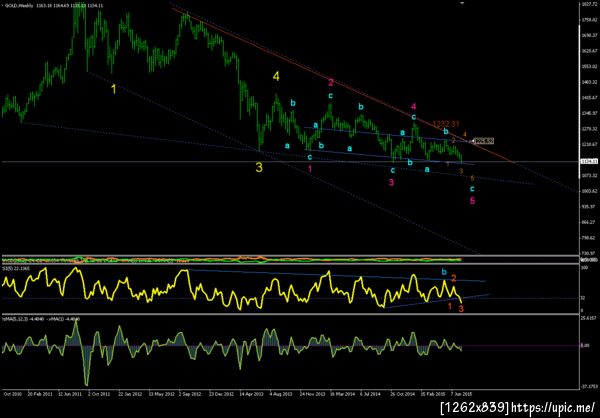The width and height of the screenshot is (600, 418).
Task: Select the pink wave label 5
Action: pos(473,201)
